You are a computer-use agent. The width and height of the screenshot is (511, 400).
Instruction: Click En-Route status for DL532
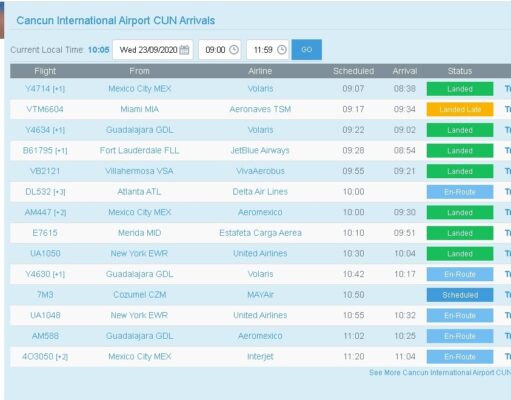(x=460, y=192)
